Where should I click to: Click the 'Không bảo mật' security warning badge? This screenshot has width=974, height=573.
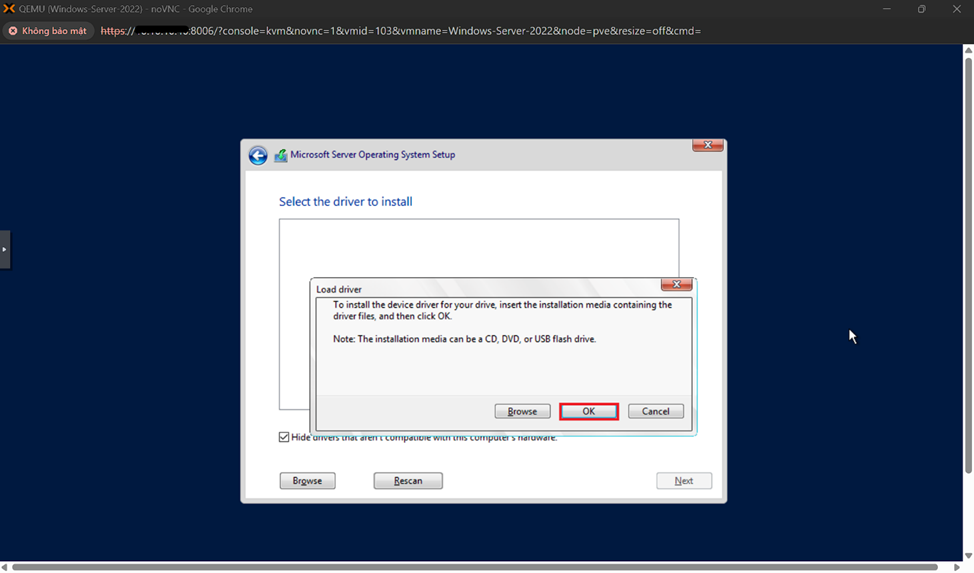click(48, 31)
